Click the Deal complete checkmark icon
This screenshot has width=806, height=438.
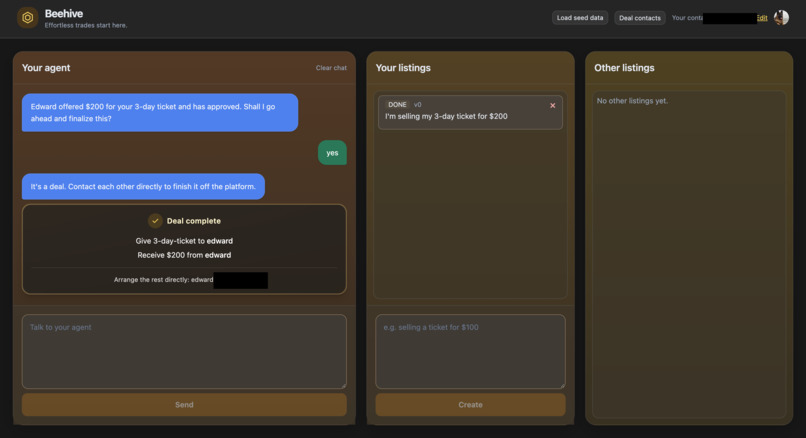click(x=155, y=221)
